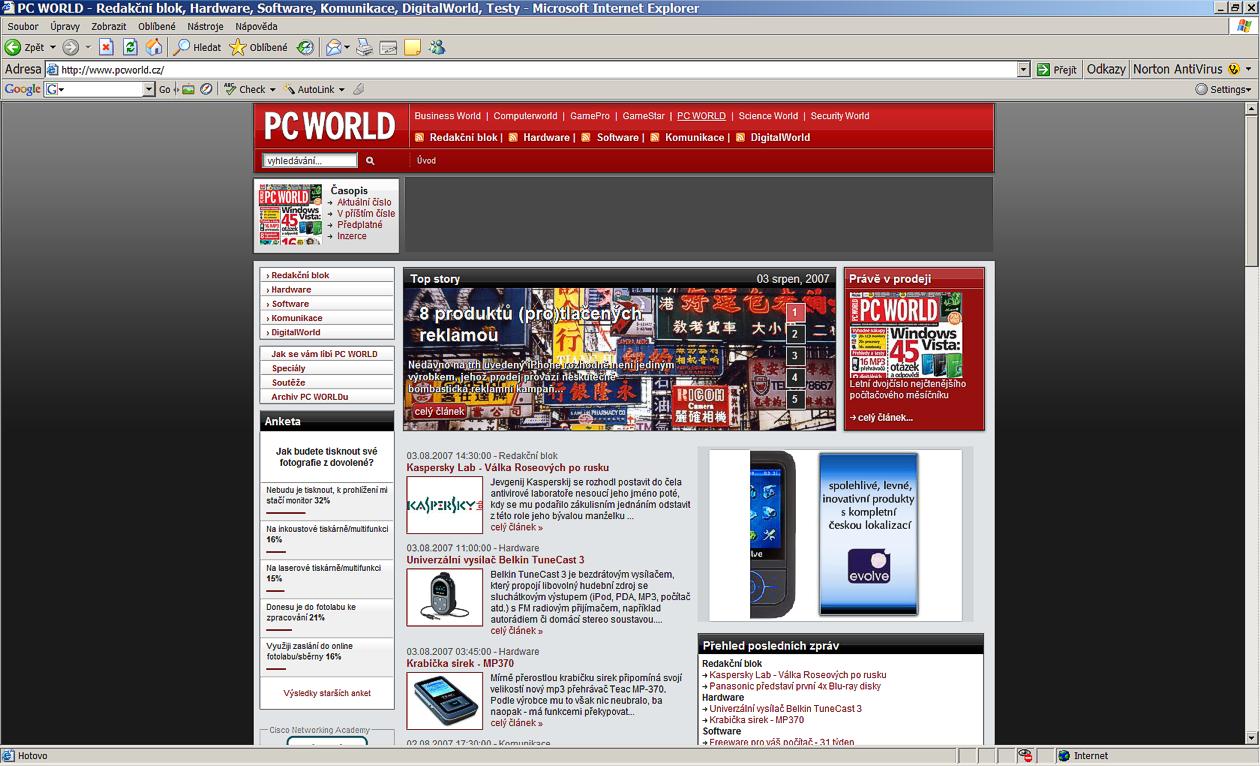Stop page loading with the red X icon
Viewport: 1260px width, 766px height.
(106, 47)
